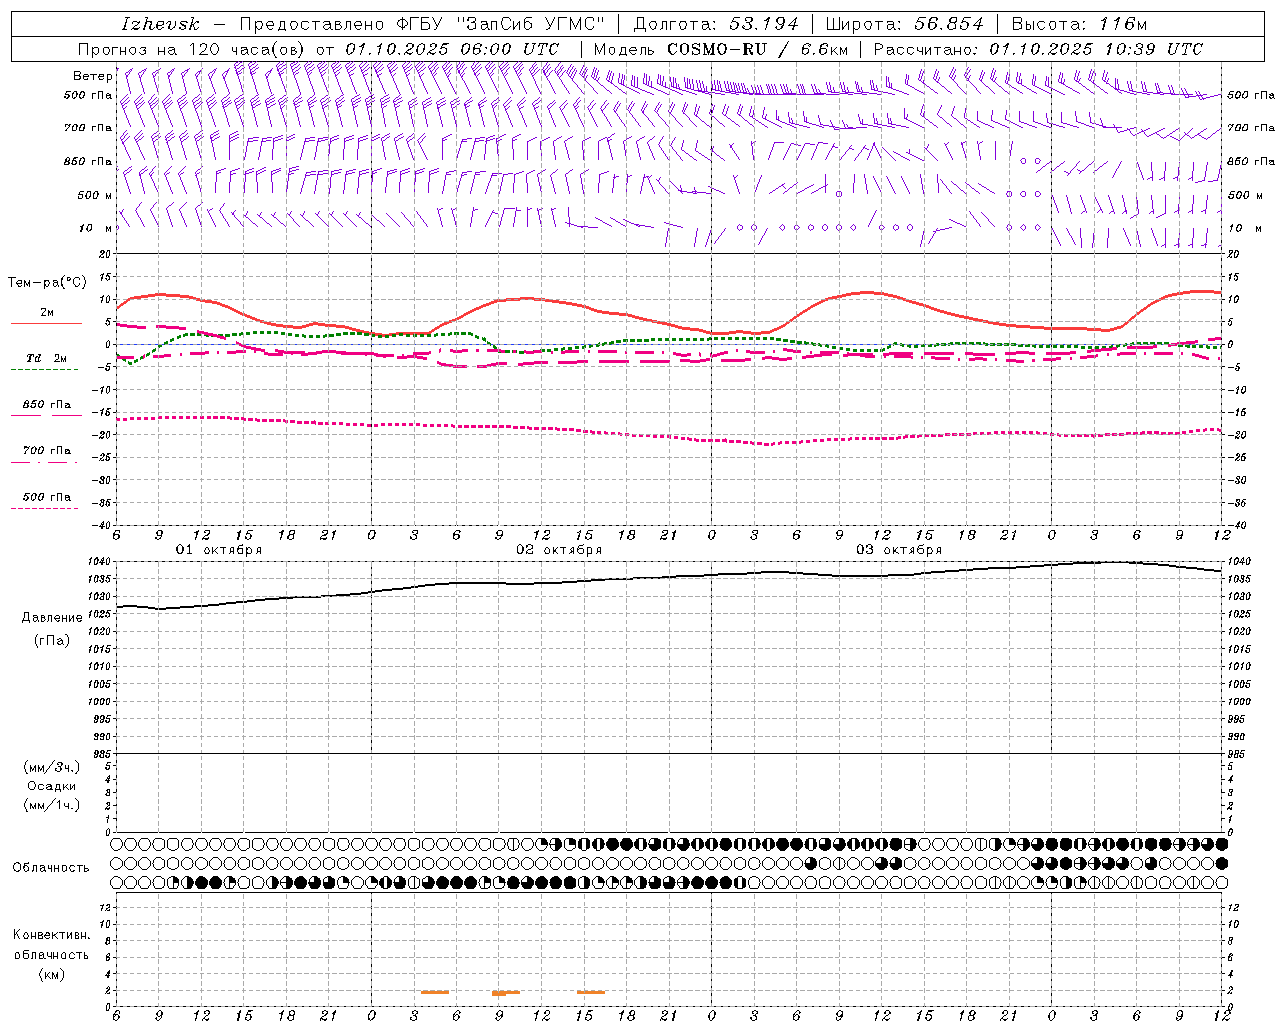Click the "Широта: 56.854" latitude value

[904, 24]
